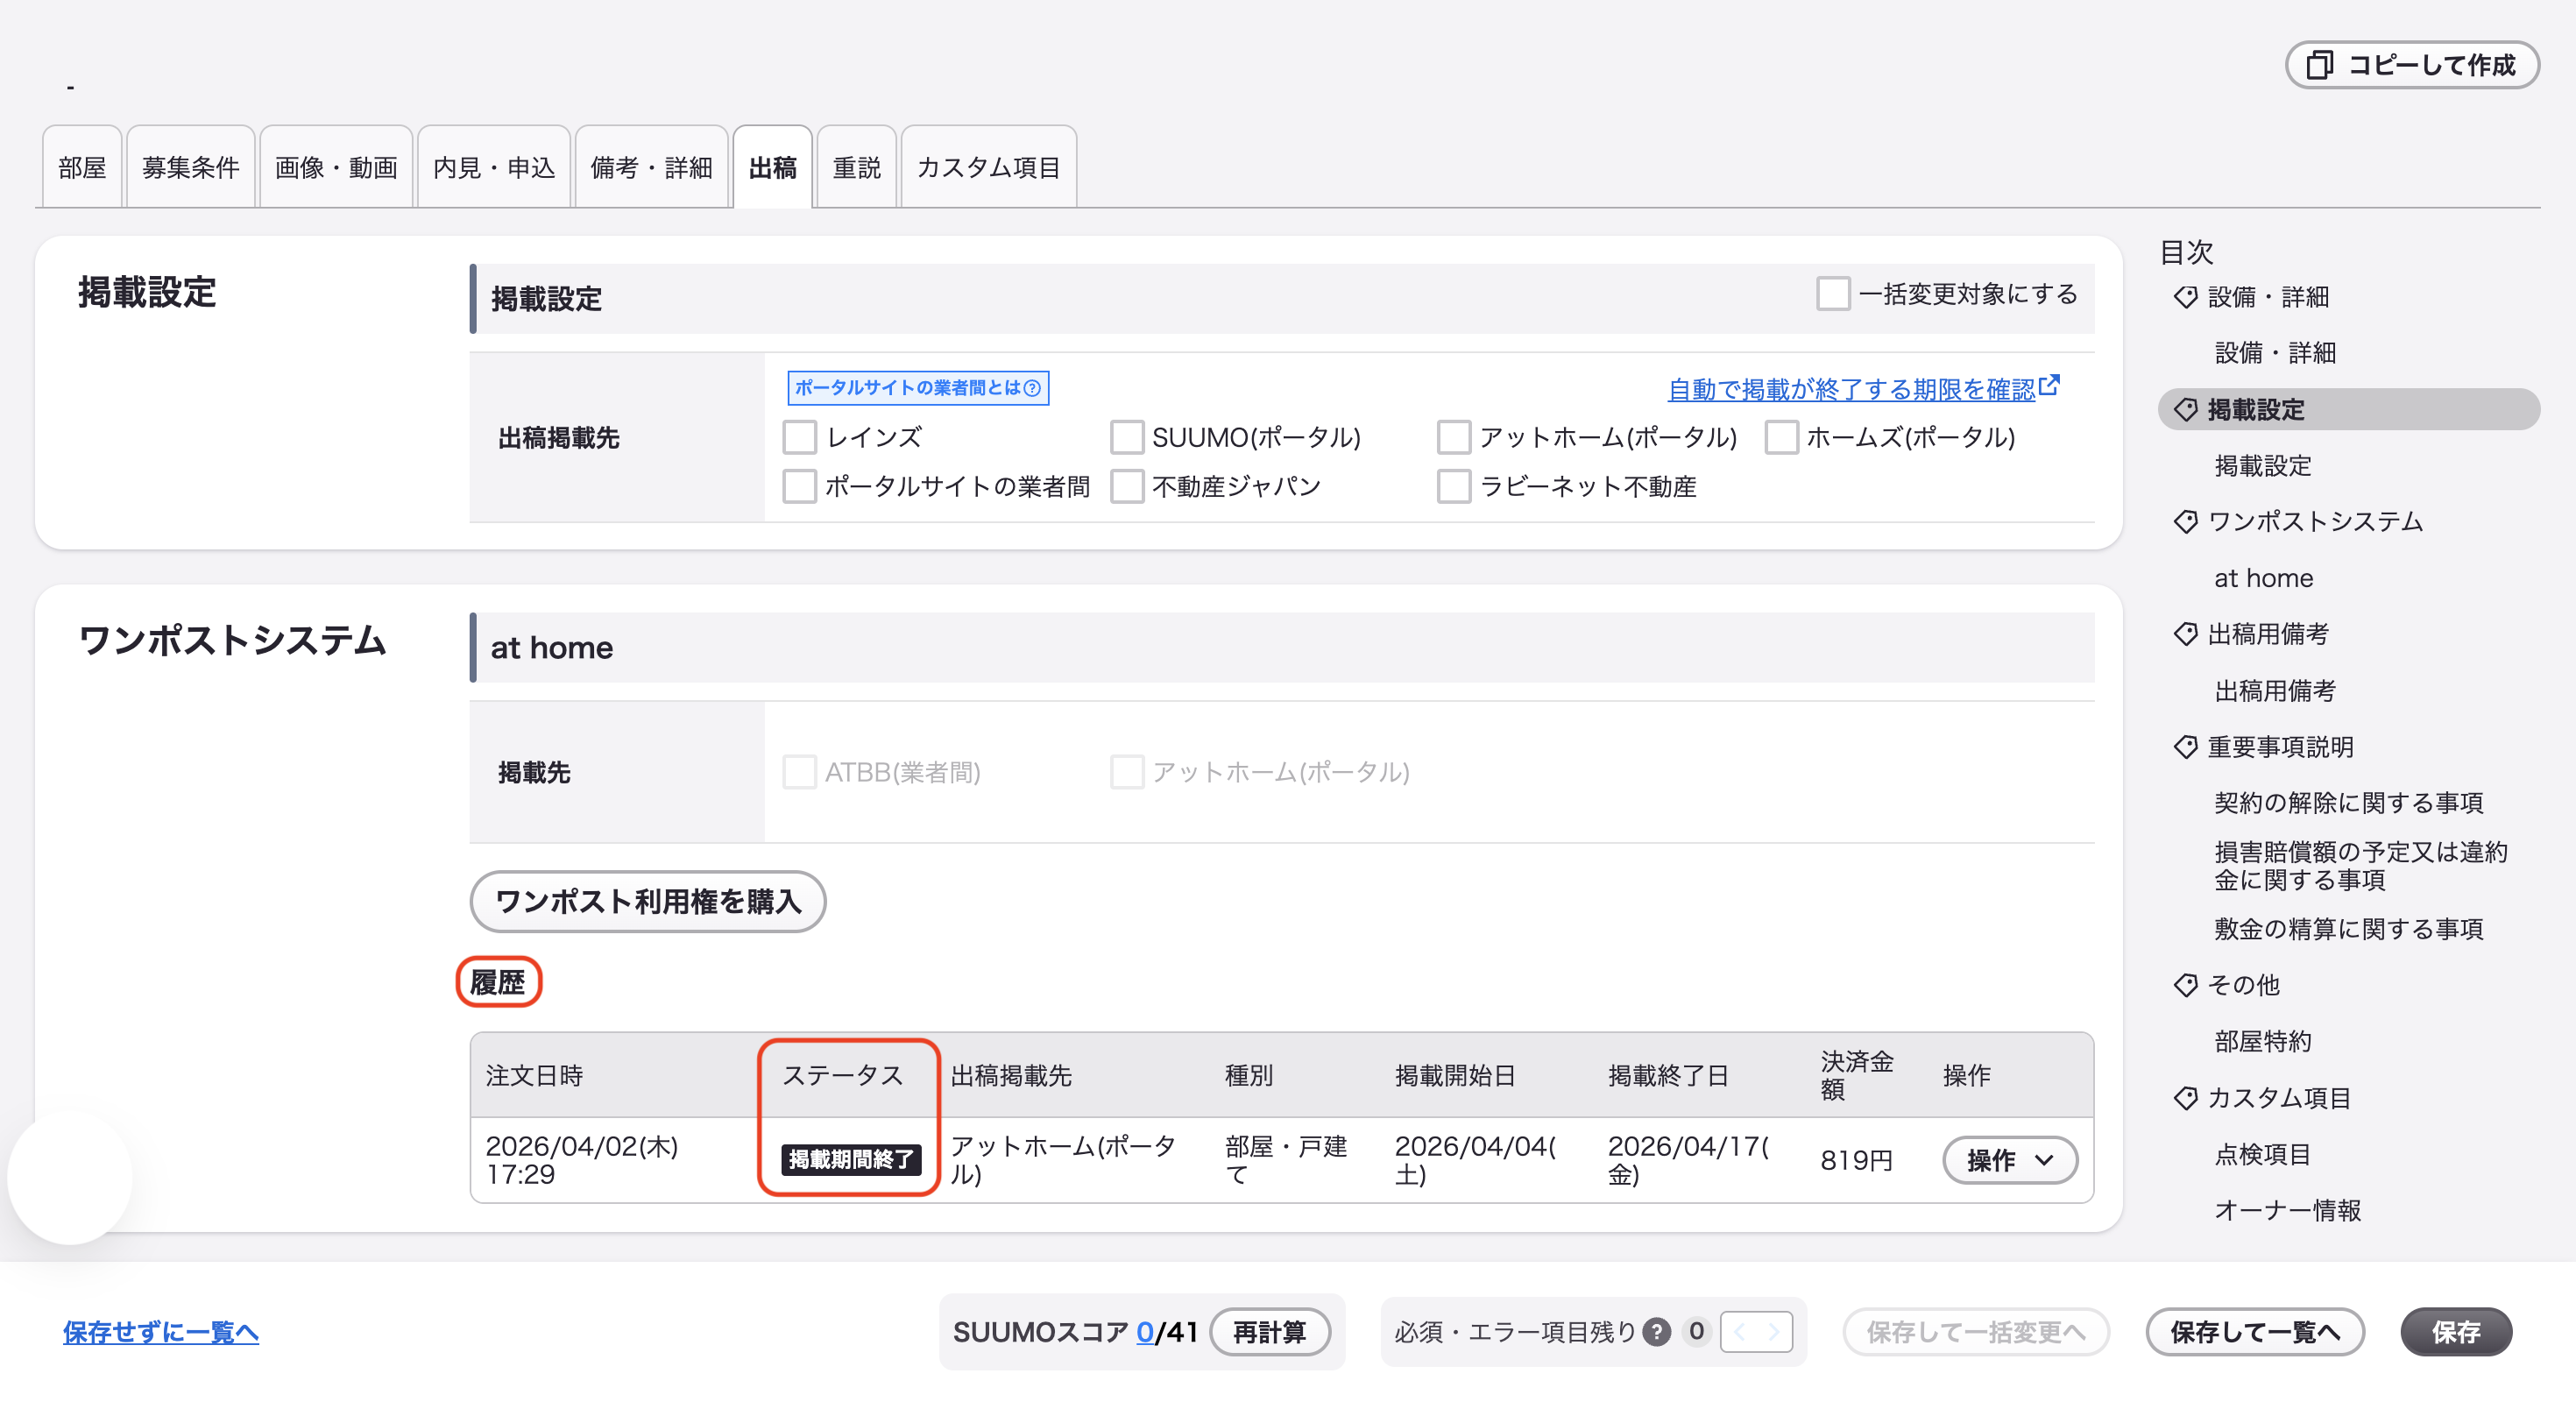Switch to the 部屋 tab

(x=82, y=167)
